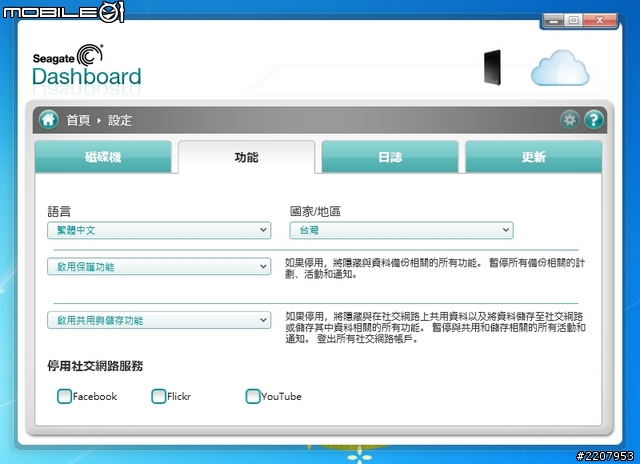The height and width of the screenshot is (464, 640).
Task: Switch to the 磁碟機 tab
Action: click(x=103, y=157)
